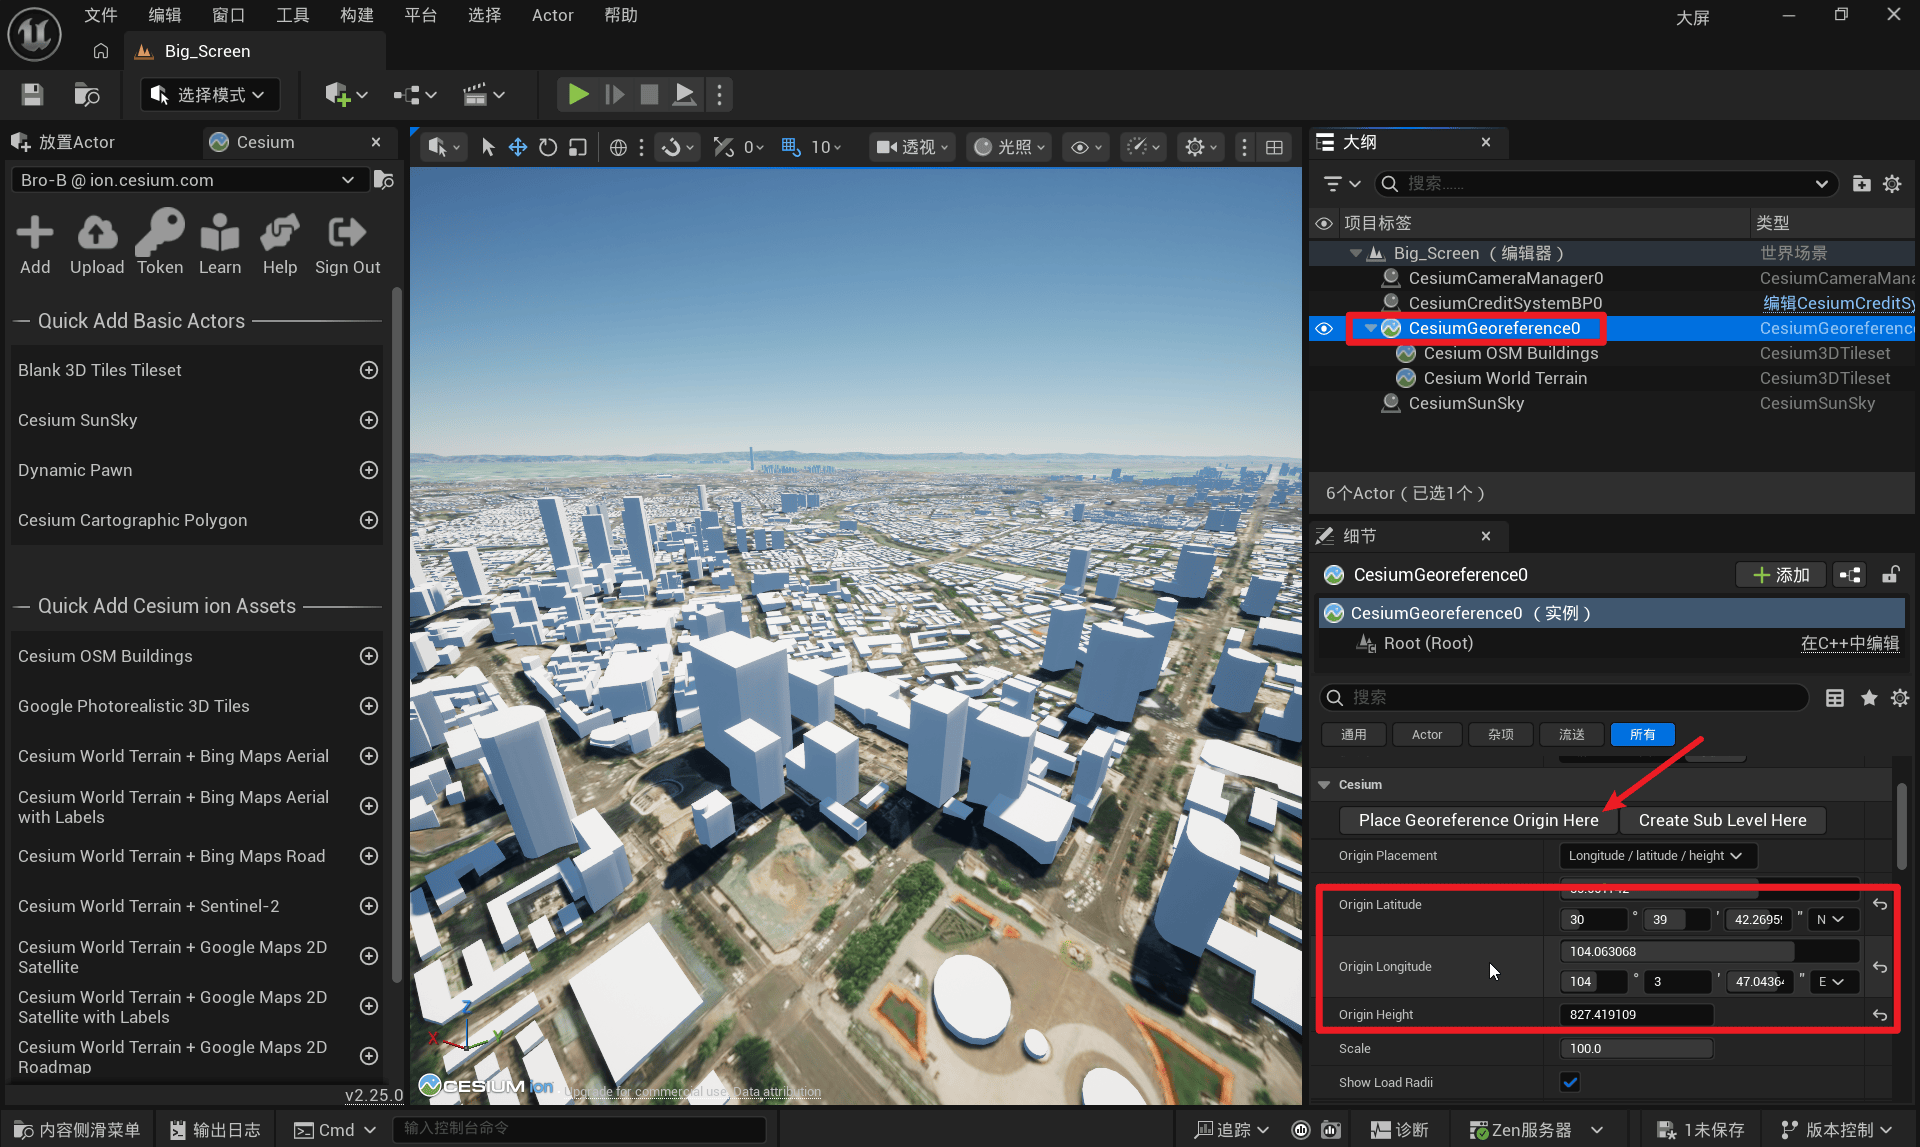The height and width of the screenshot is (1147, 1920).
Task: Open the Origin Placement dropdown
Action: (1656, 856)
